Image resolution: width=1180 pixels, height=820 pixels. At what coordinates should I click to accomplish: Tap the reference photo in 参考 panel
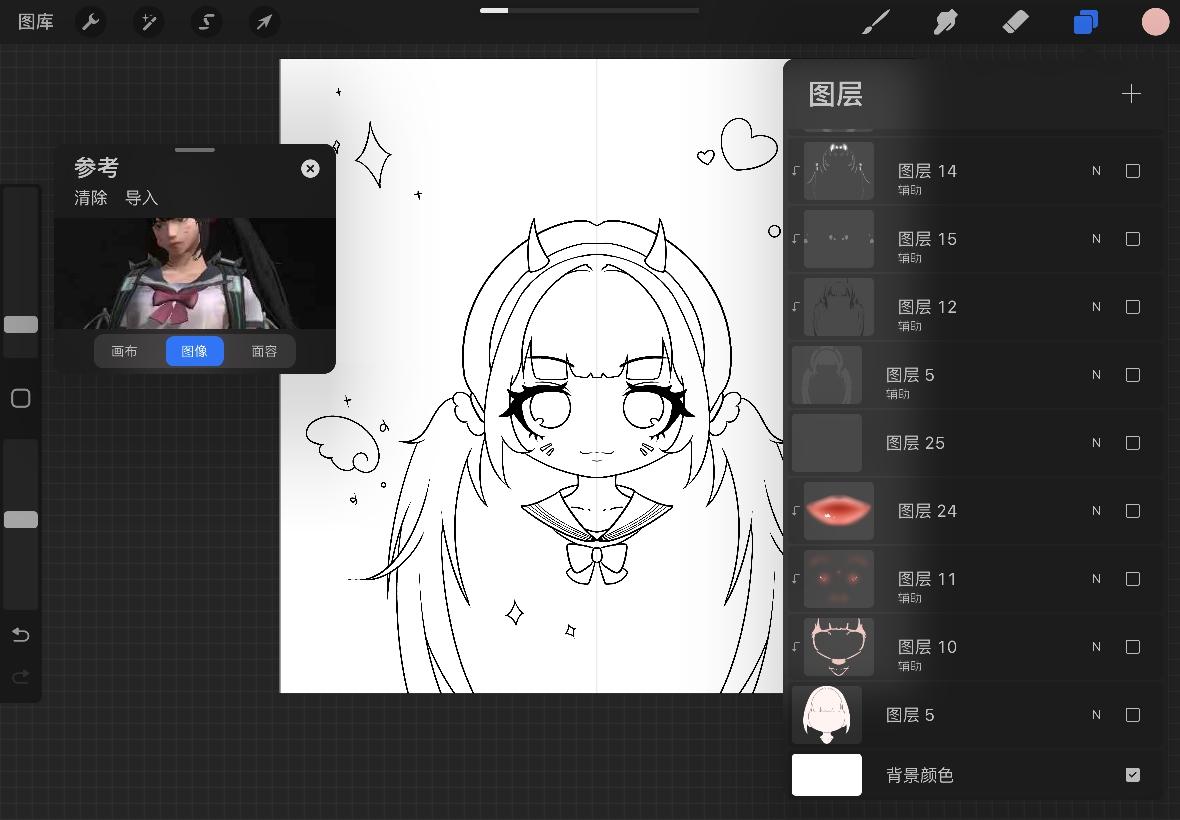coord(194,274)
